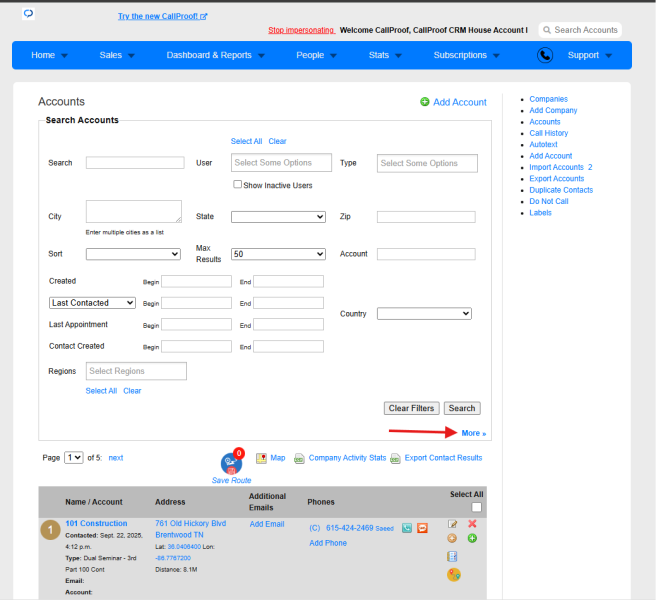Viewport: 656px width, 600px height.
Task: Click Call History in the sidebar
Action: (548, 133)
